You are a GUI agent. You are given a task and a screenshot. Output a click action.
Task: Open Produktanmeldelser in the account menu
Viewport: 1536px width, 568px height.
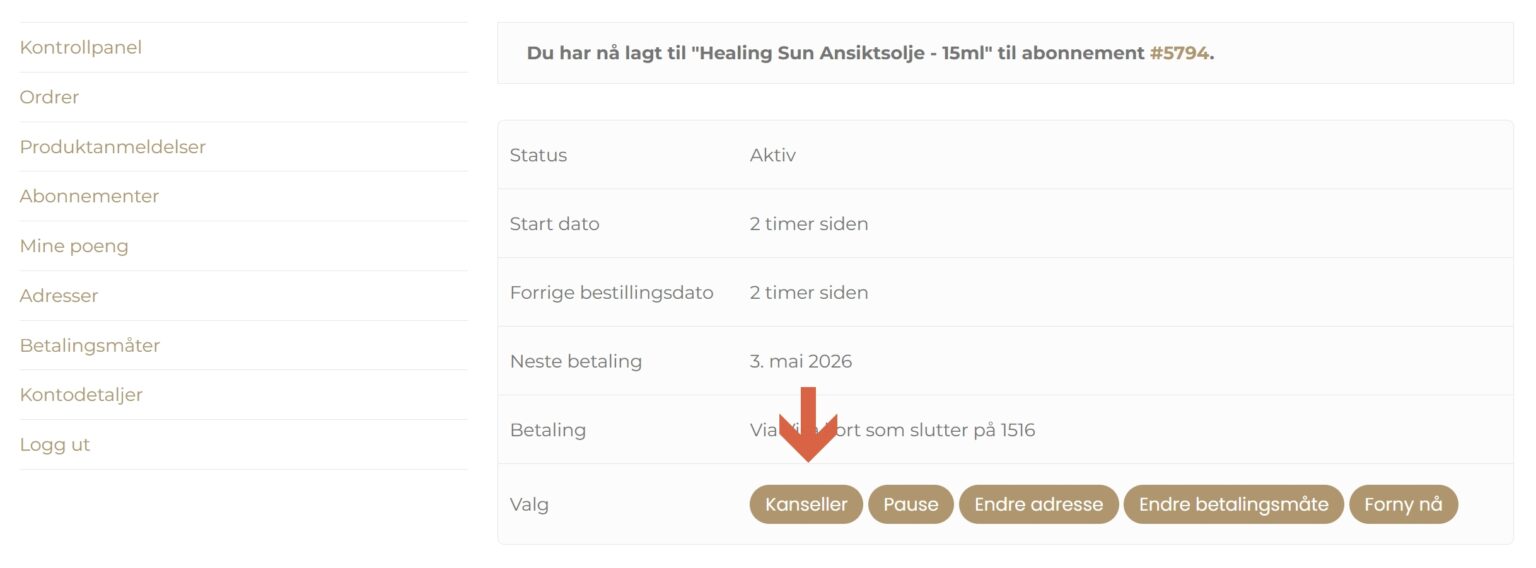[x=113, y=147]
